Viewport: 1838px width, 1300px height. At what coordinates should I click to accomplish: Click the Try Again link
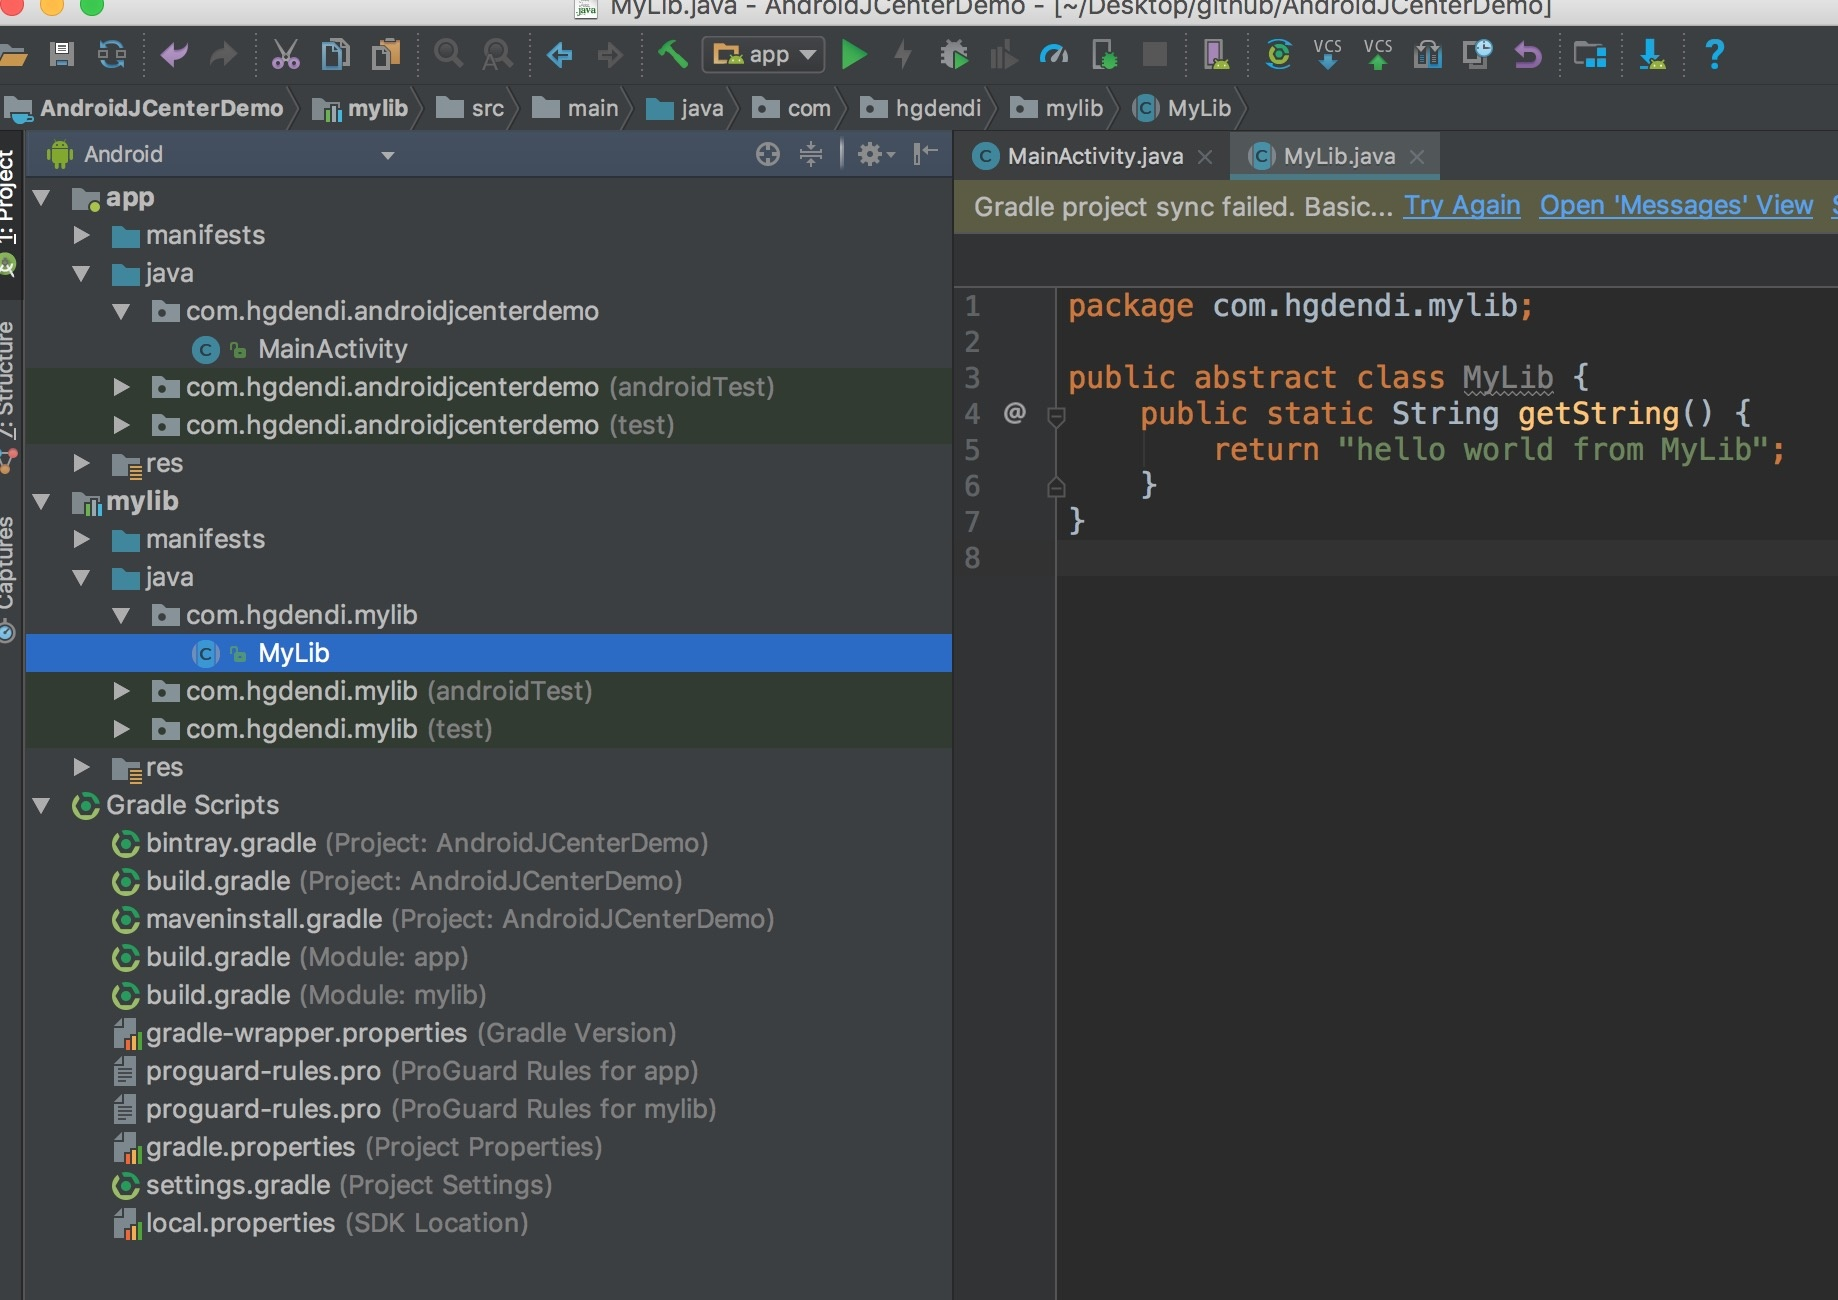pyautogui.click(x=1461, y=206)
